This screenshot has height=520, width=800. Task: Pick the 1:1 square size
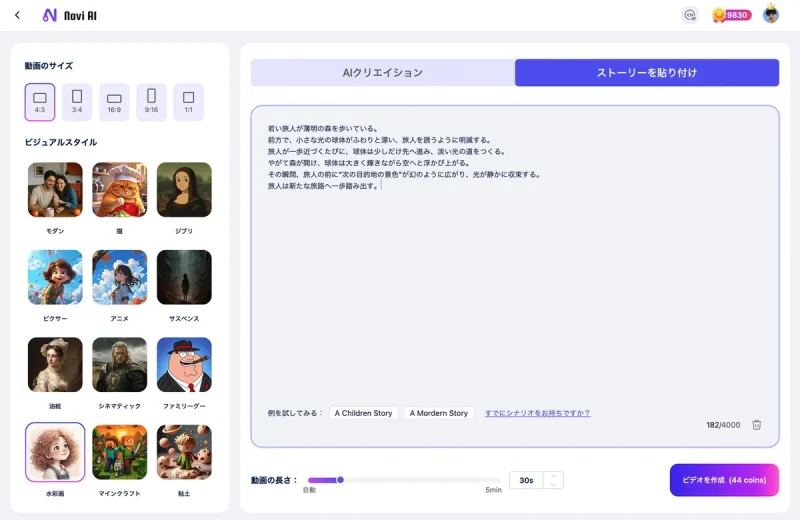click(188, 101)
